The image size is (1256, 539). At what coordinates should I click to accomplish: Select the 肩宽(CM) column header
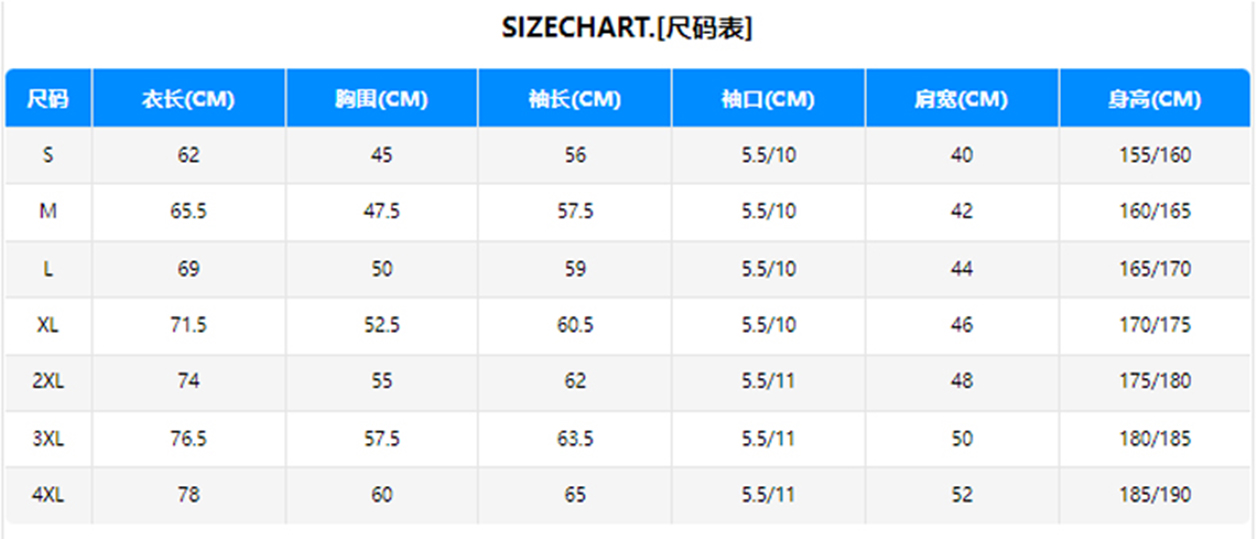point(961,99)
